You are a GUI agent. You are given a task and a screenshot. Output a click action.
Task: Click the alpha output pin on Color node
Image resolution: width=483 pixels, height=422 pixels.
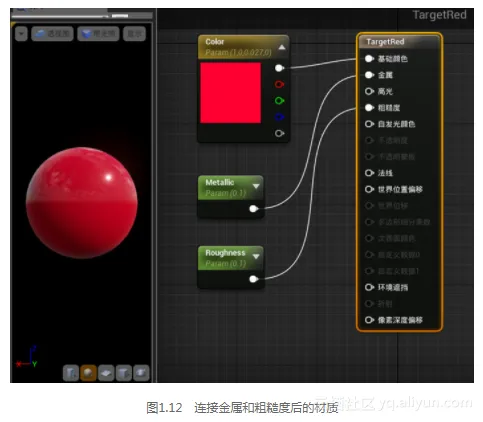[x=279, y=133]
